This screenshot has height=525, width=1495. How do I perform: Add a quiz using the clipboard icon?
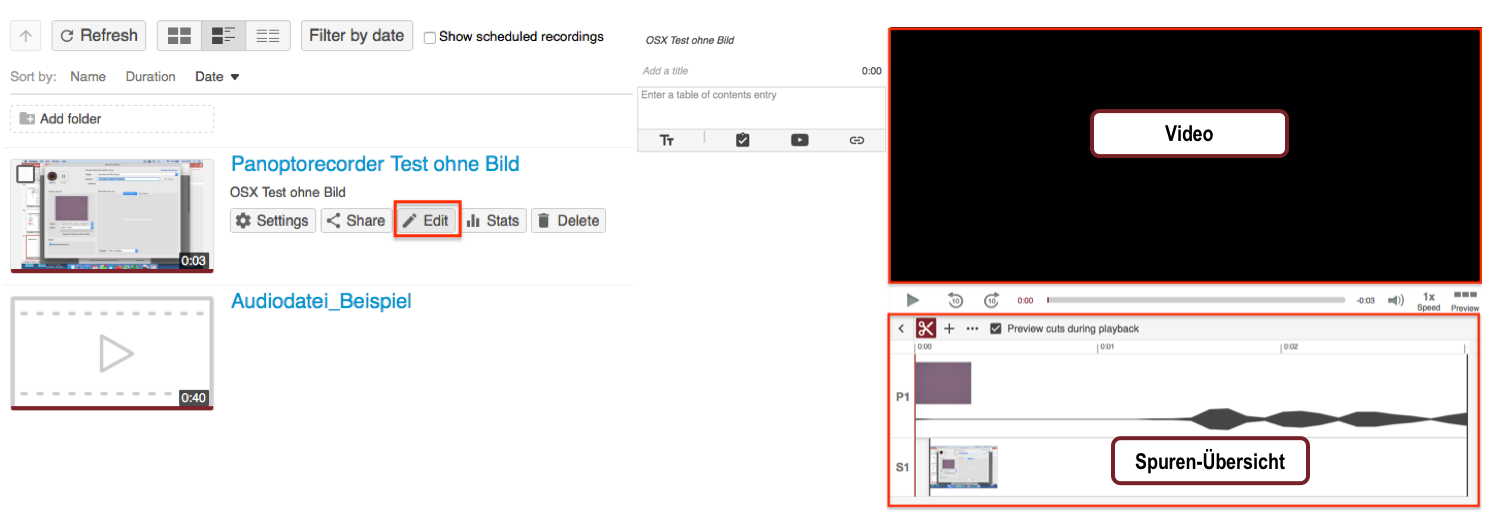tap(742, 140)
